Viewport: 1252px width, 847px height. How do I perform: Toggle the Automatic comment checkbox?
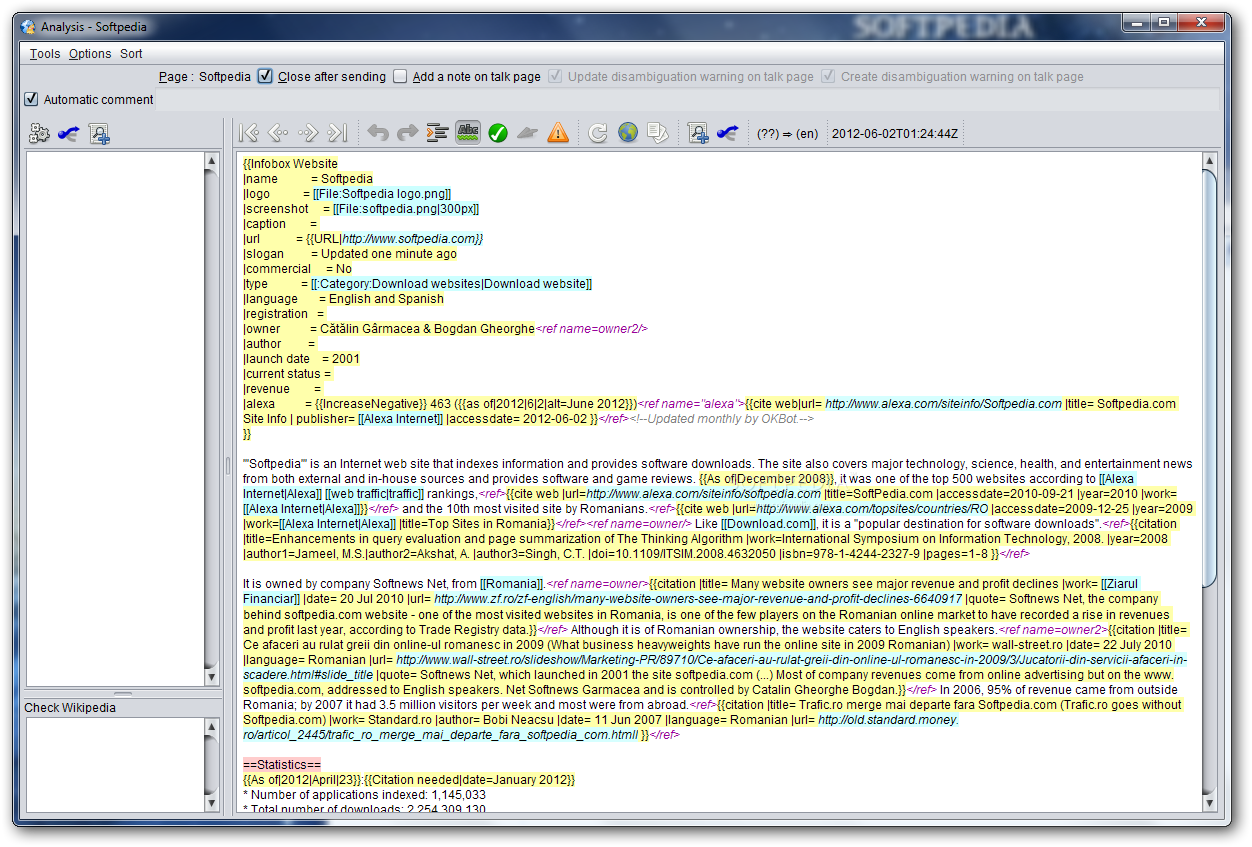point(32,99)
